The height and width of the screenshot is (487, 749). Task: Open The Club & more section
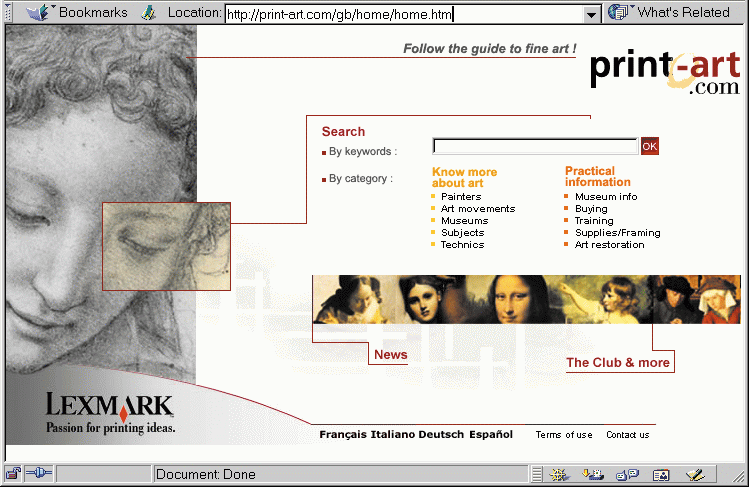618,362
